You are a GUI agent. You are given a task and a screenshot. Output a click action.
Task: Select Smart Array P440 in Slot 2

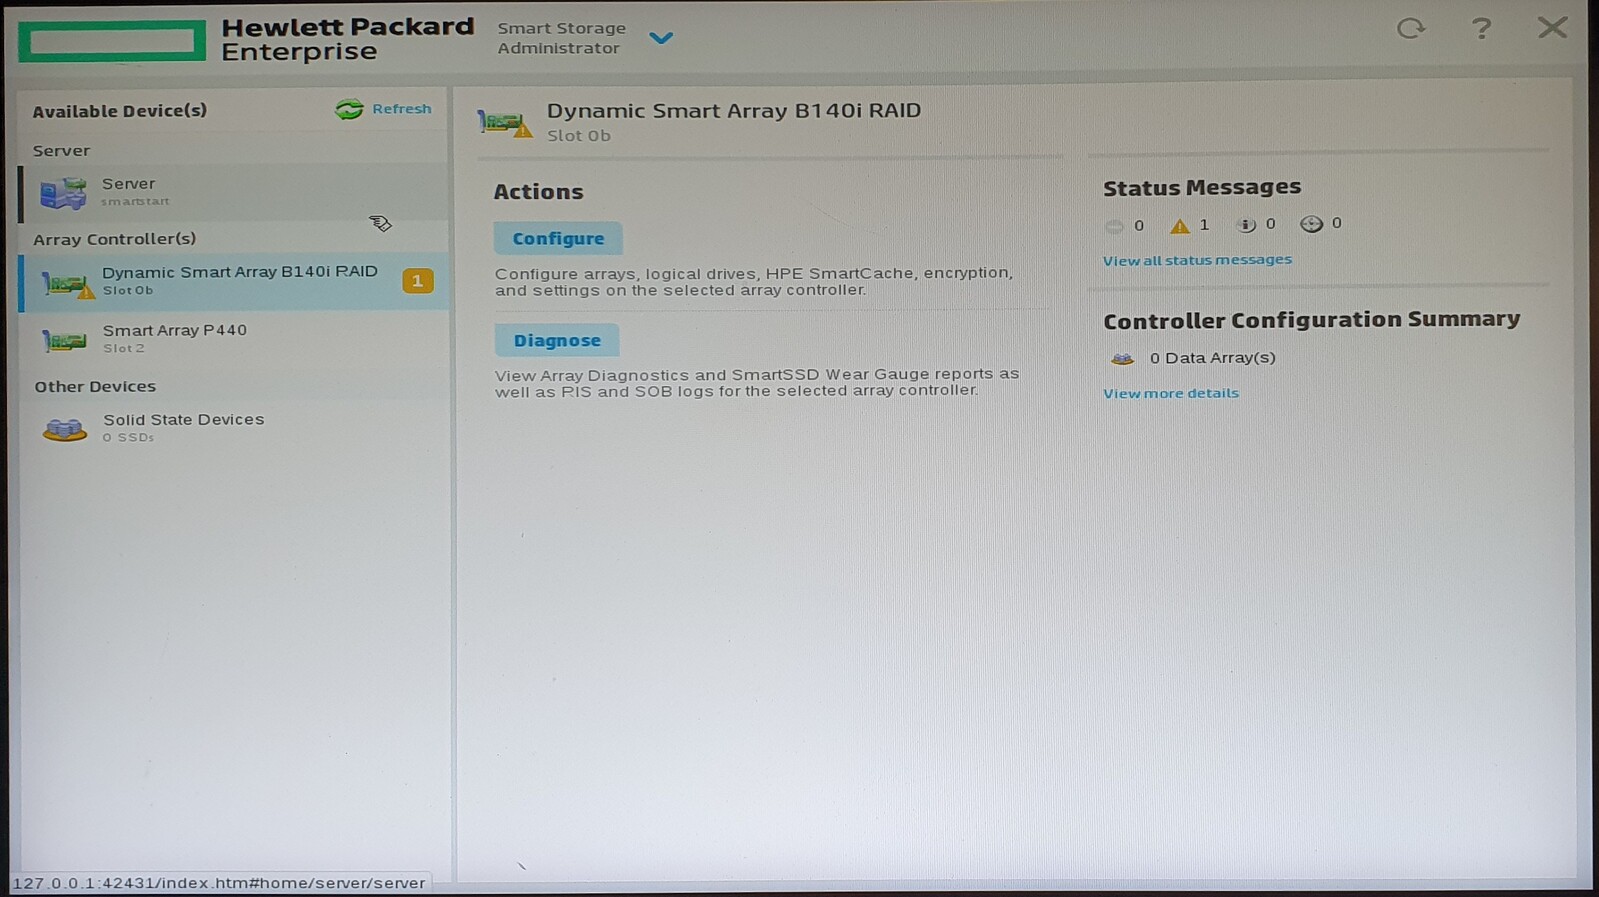coord(234,339)
